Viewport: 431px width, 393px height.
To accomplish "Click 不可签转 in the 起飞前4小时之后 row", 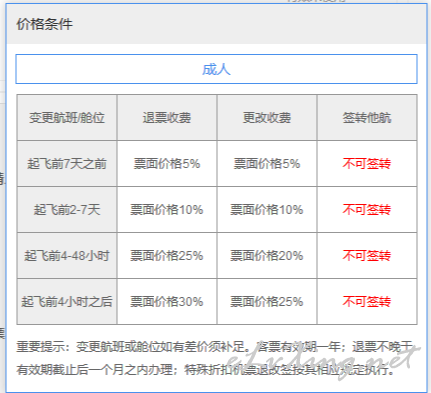I will click(x=367, y=302).
